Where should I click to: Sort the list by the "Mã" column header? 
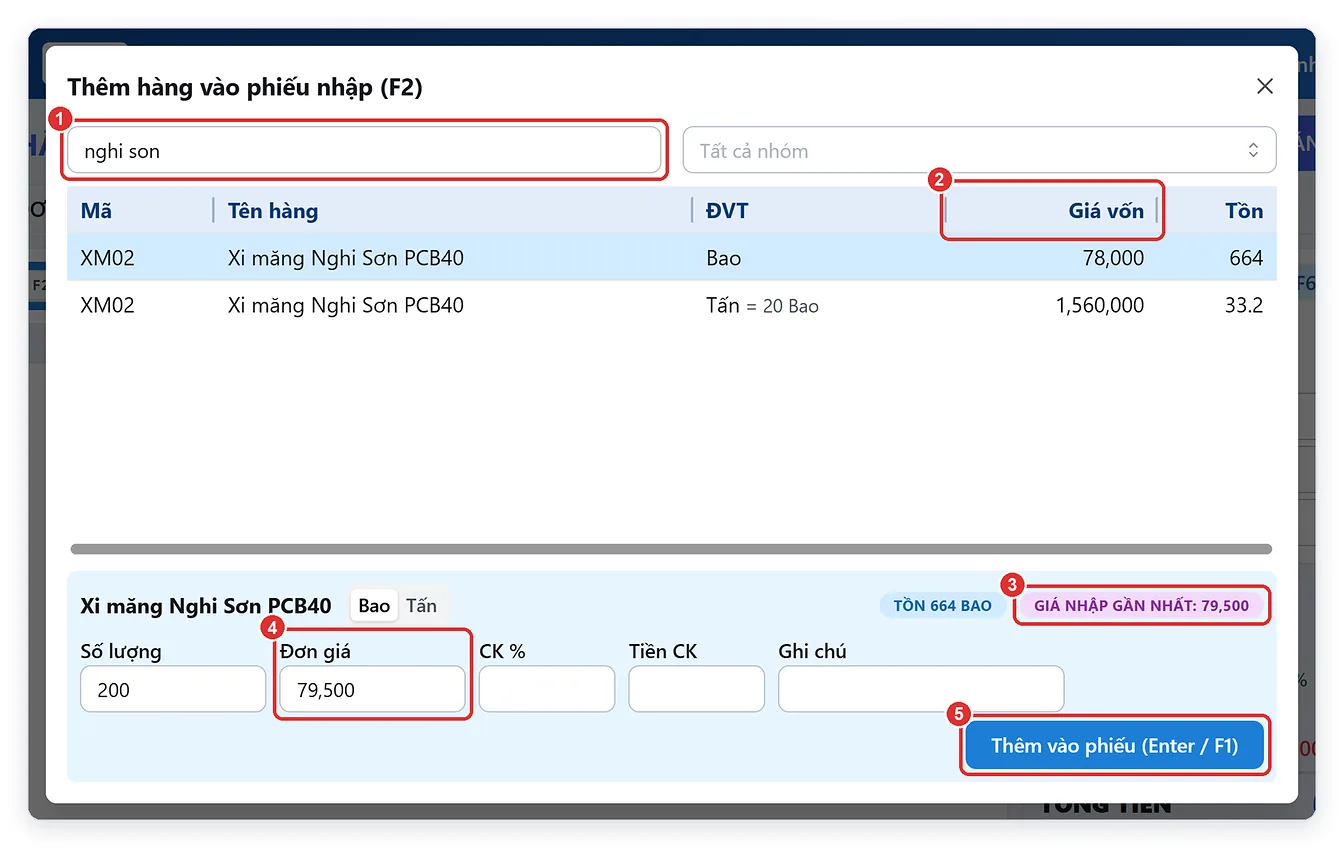tap(96, 211)
